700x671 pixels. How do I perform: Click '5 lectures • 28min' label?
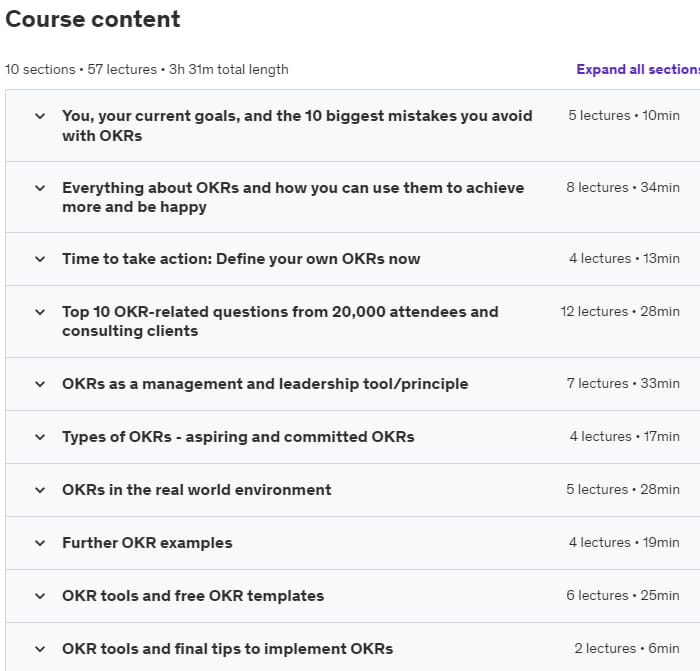pyautogui.click(x=623, y=490)
